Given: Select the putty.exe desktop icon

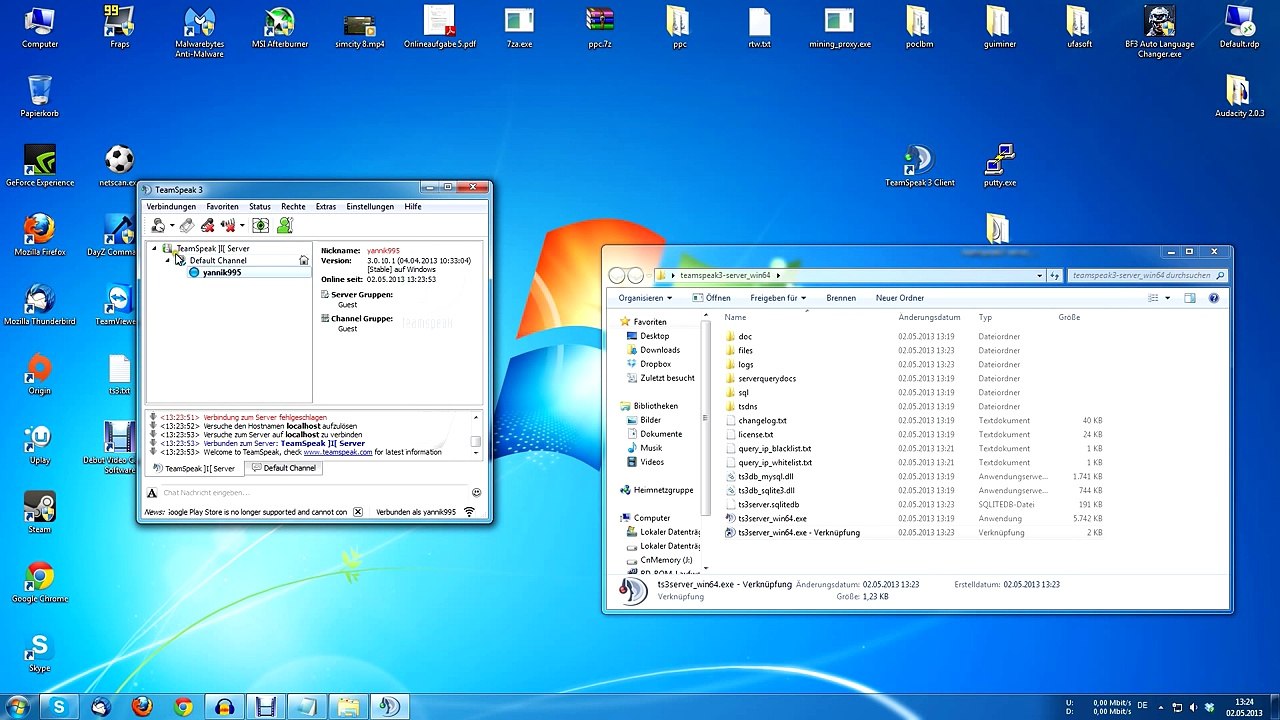Looking at the screenshot, I should pyautogui.click(x=1000, y=166).
